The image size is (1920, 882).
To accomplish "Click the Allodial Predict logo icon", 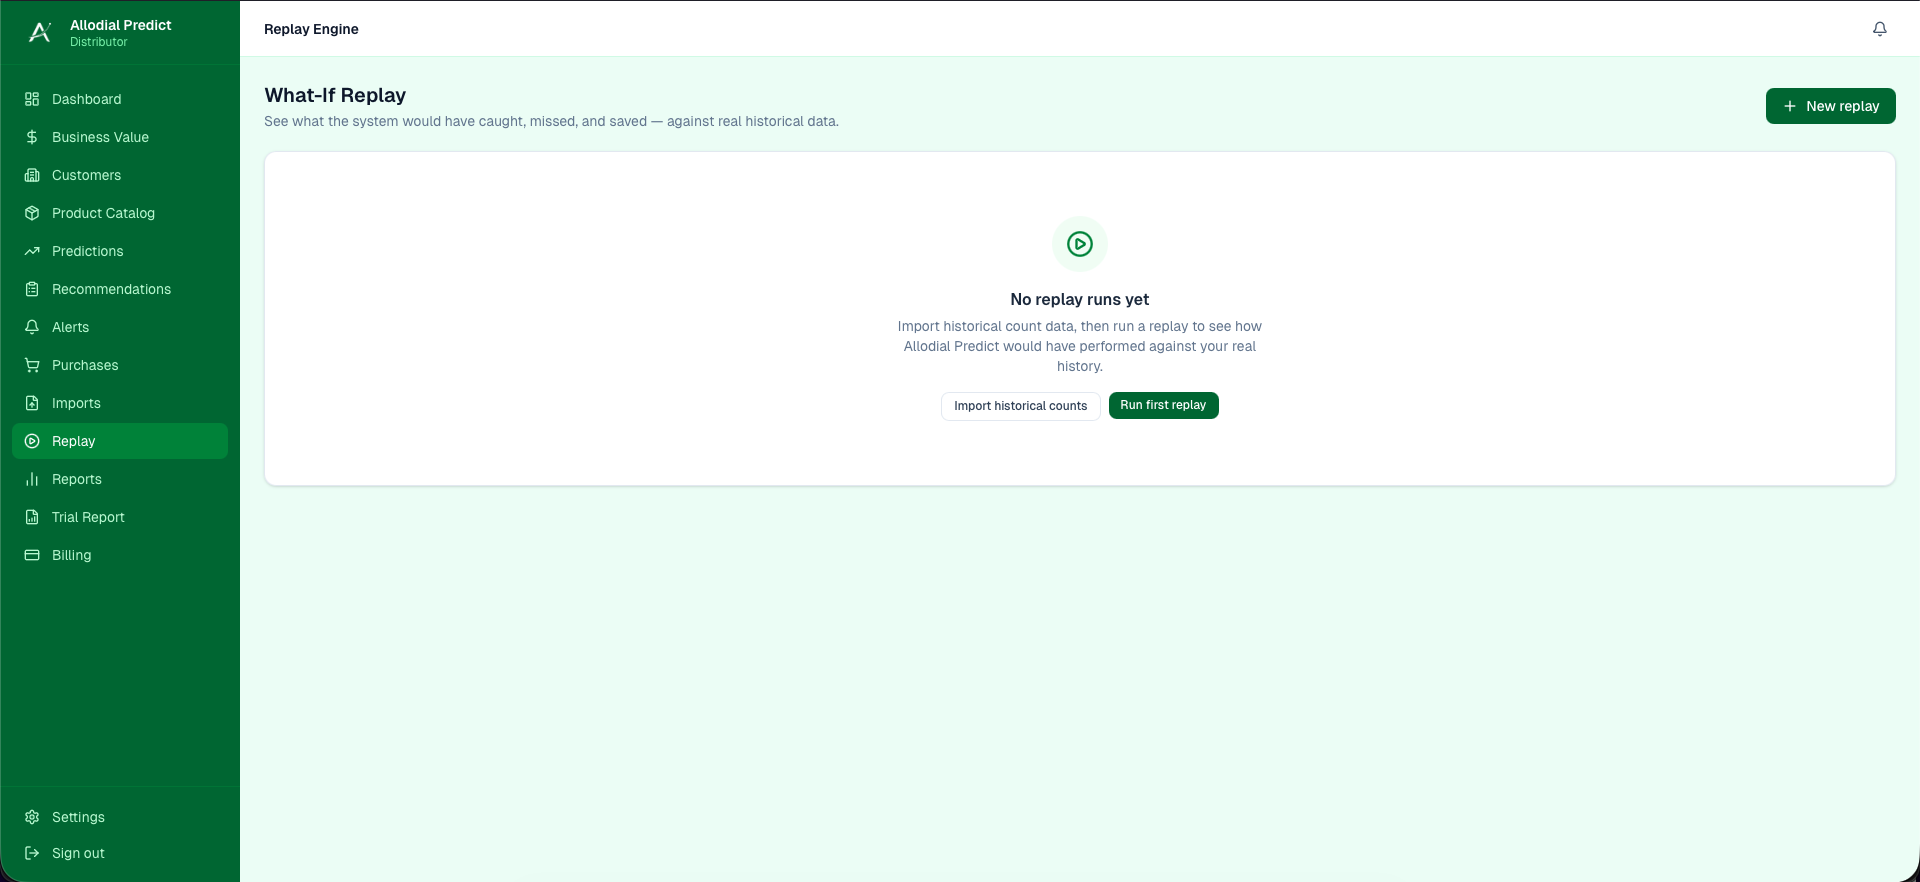I will pyautogui.click(x=40, y=32).
